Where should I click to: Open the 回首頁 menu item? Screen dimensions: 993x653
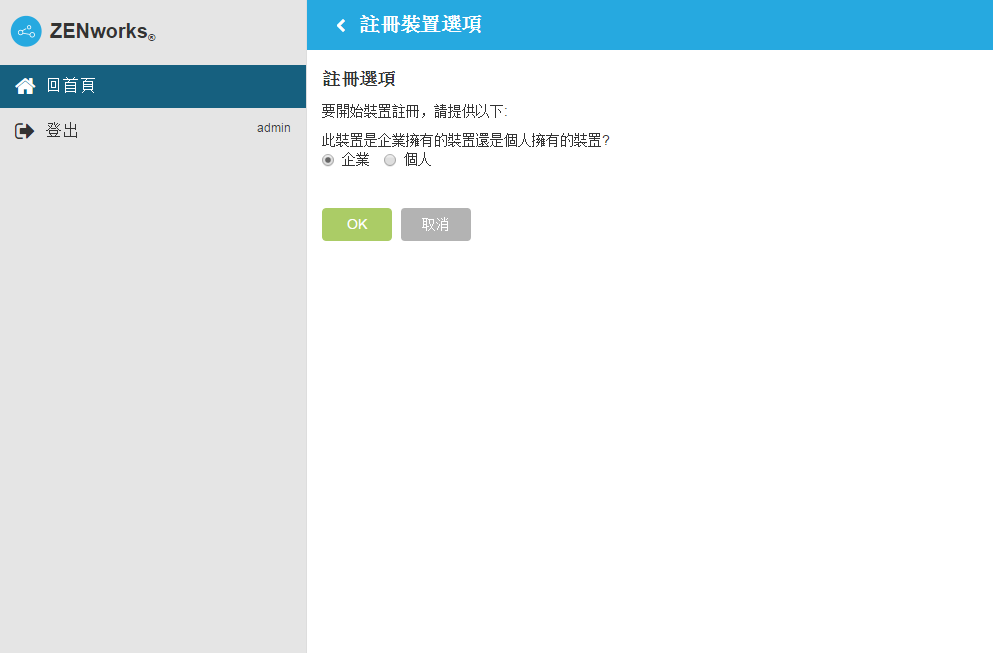click(x=153, y=86)
